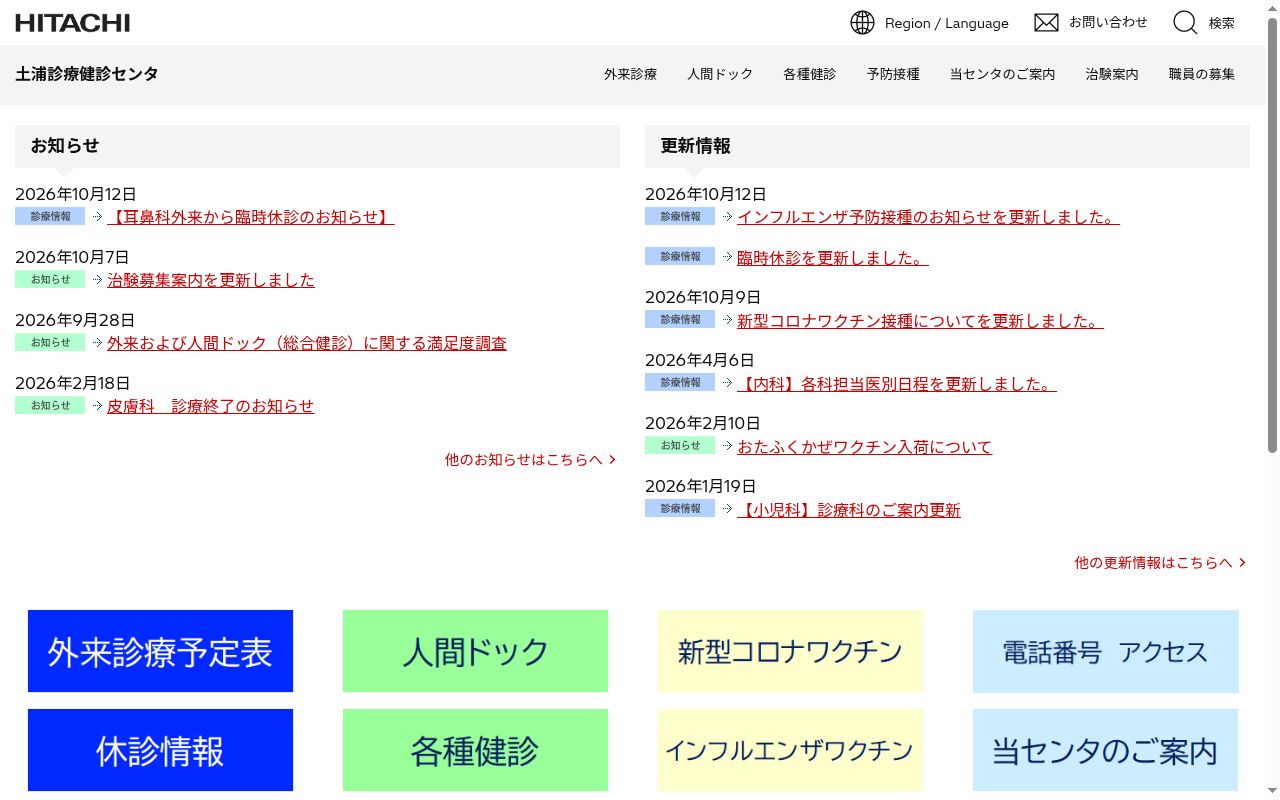Click the arrow icon beside 皮膚科 notice

click(98, 406)
